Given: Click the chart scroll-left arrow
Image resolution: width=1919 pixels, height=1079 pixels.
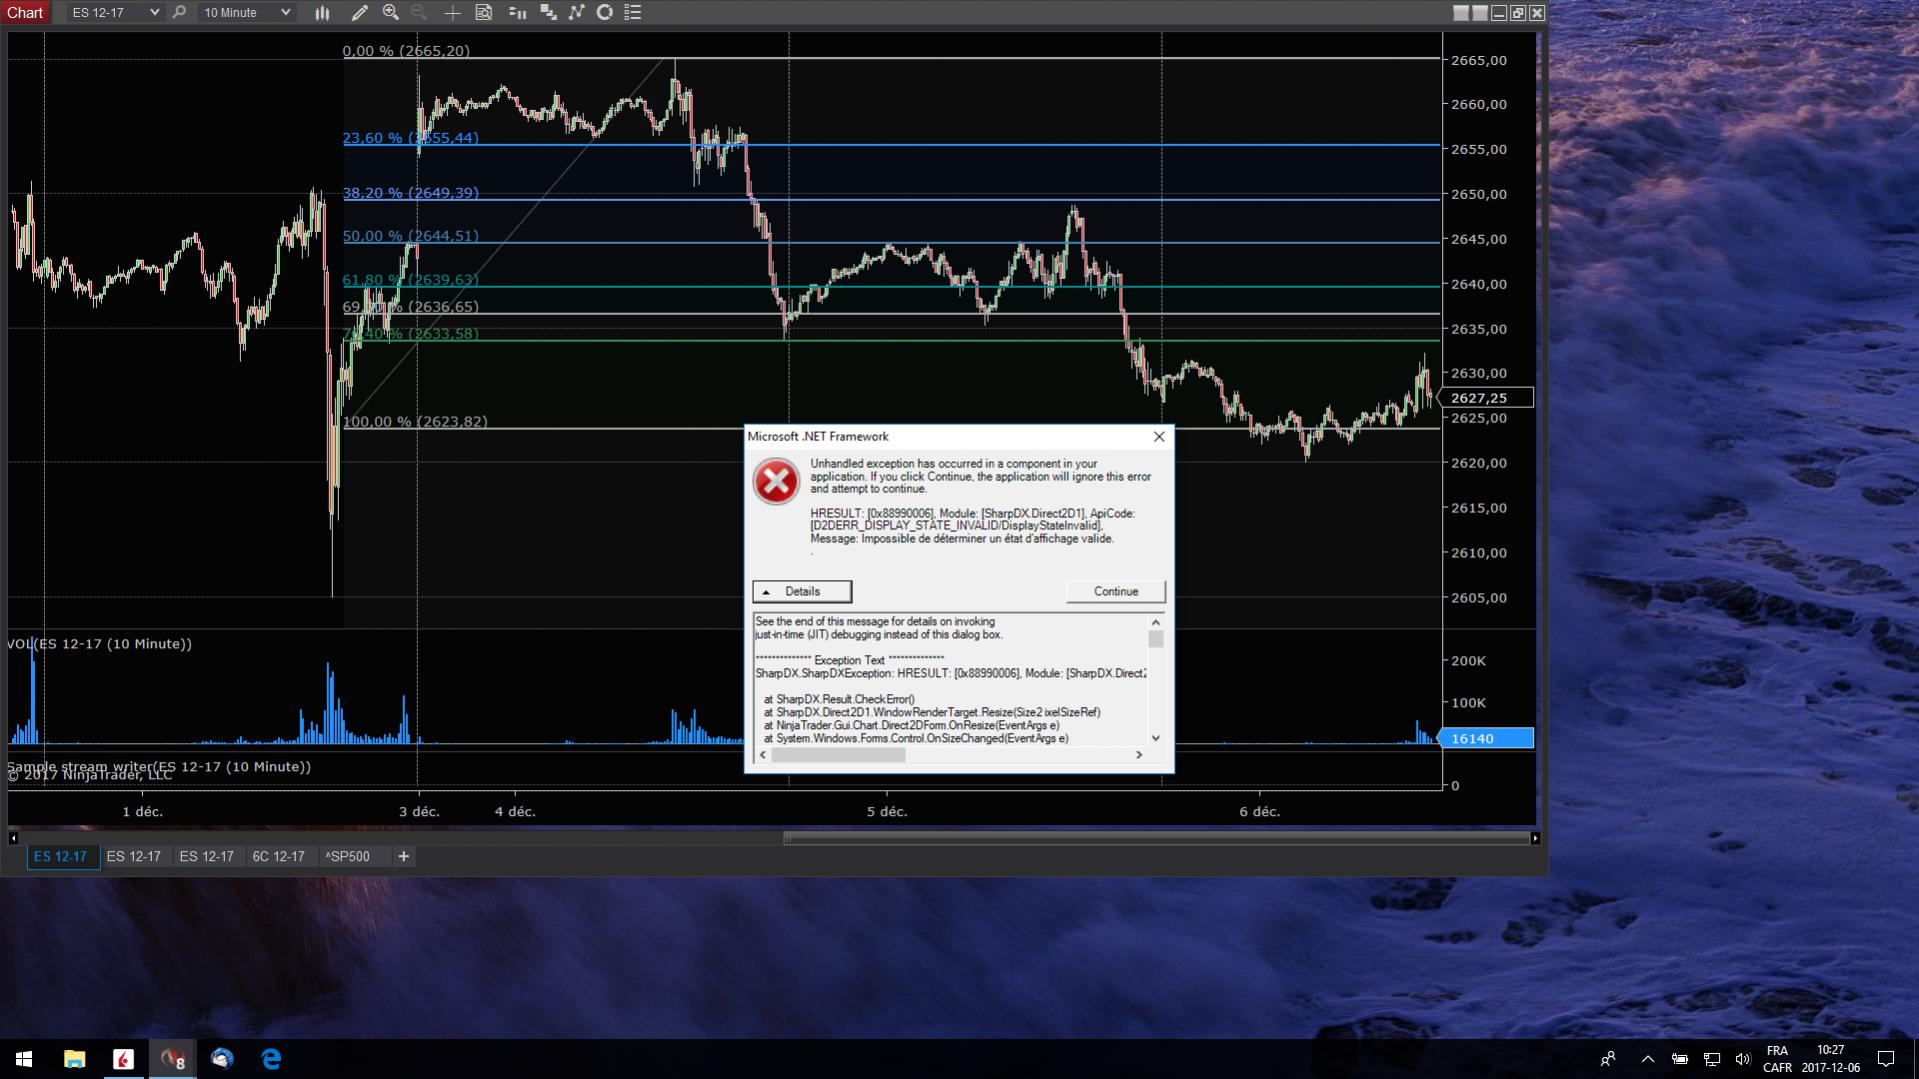Looking at the screenshot, I should (x=13, y=838).
